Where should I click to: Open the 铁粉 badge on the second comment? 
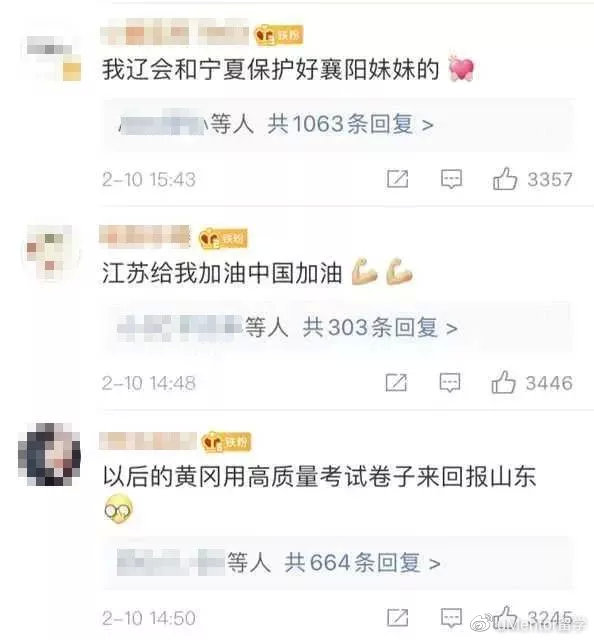tap(223, 238)
